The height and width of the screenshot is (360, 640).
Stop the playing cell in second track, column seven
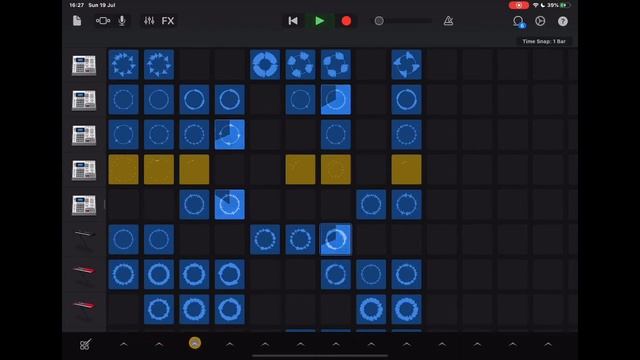(336, 100)
